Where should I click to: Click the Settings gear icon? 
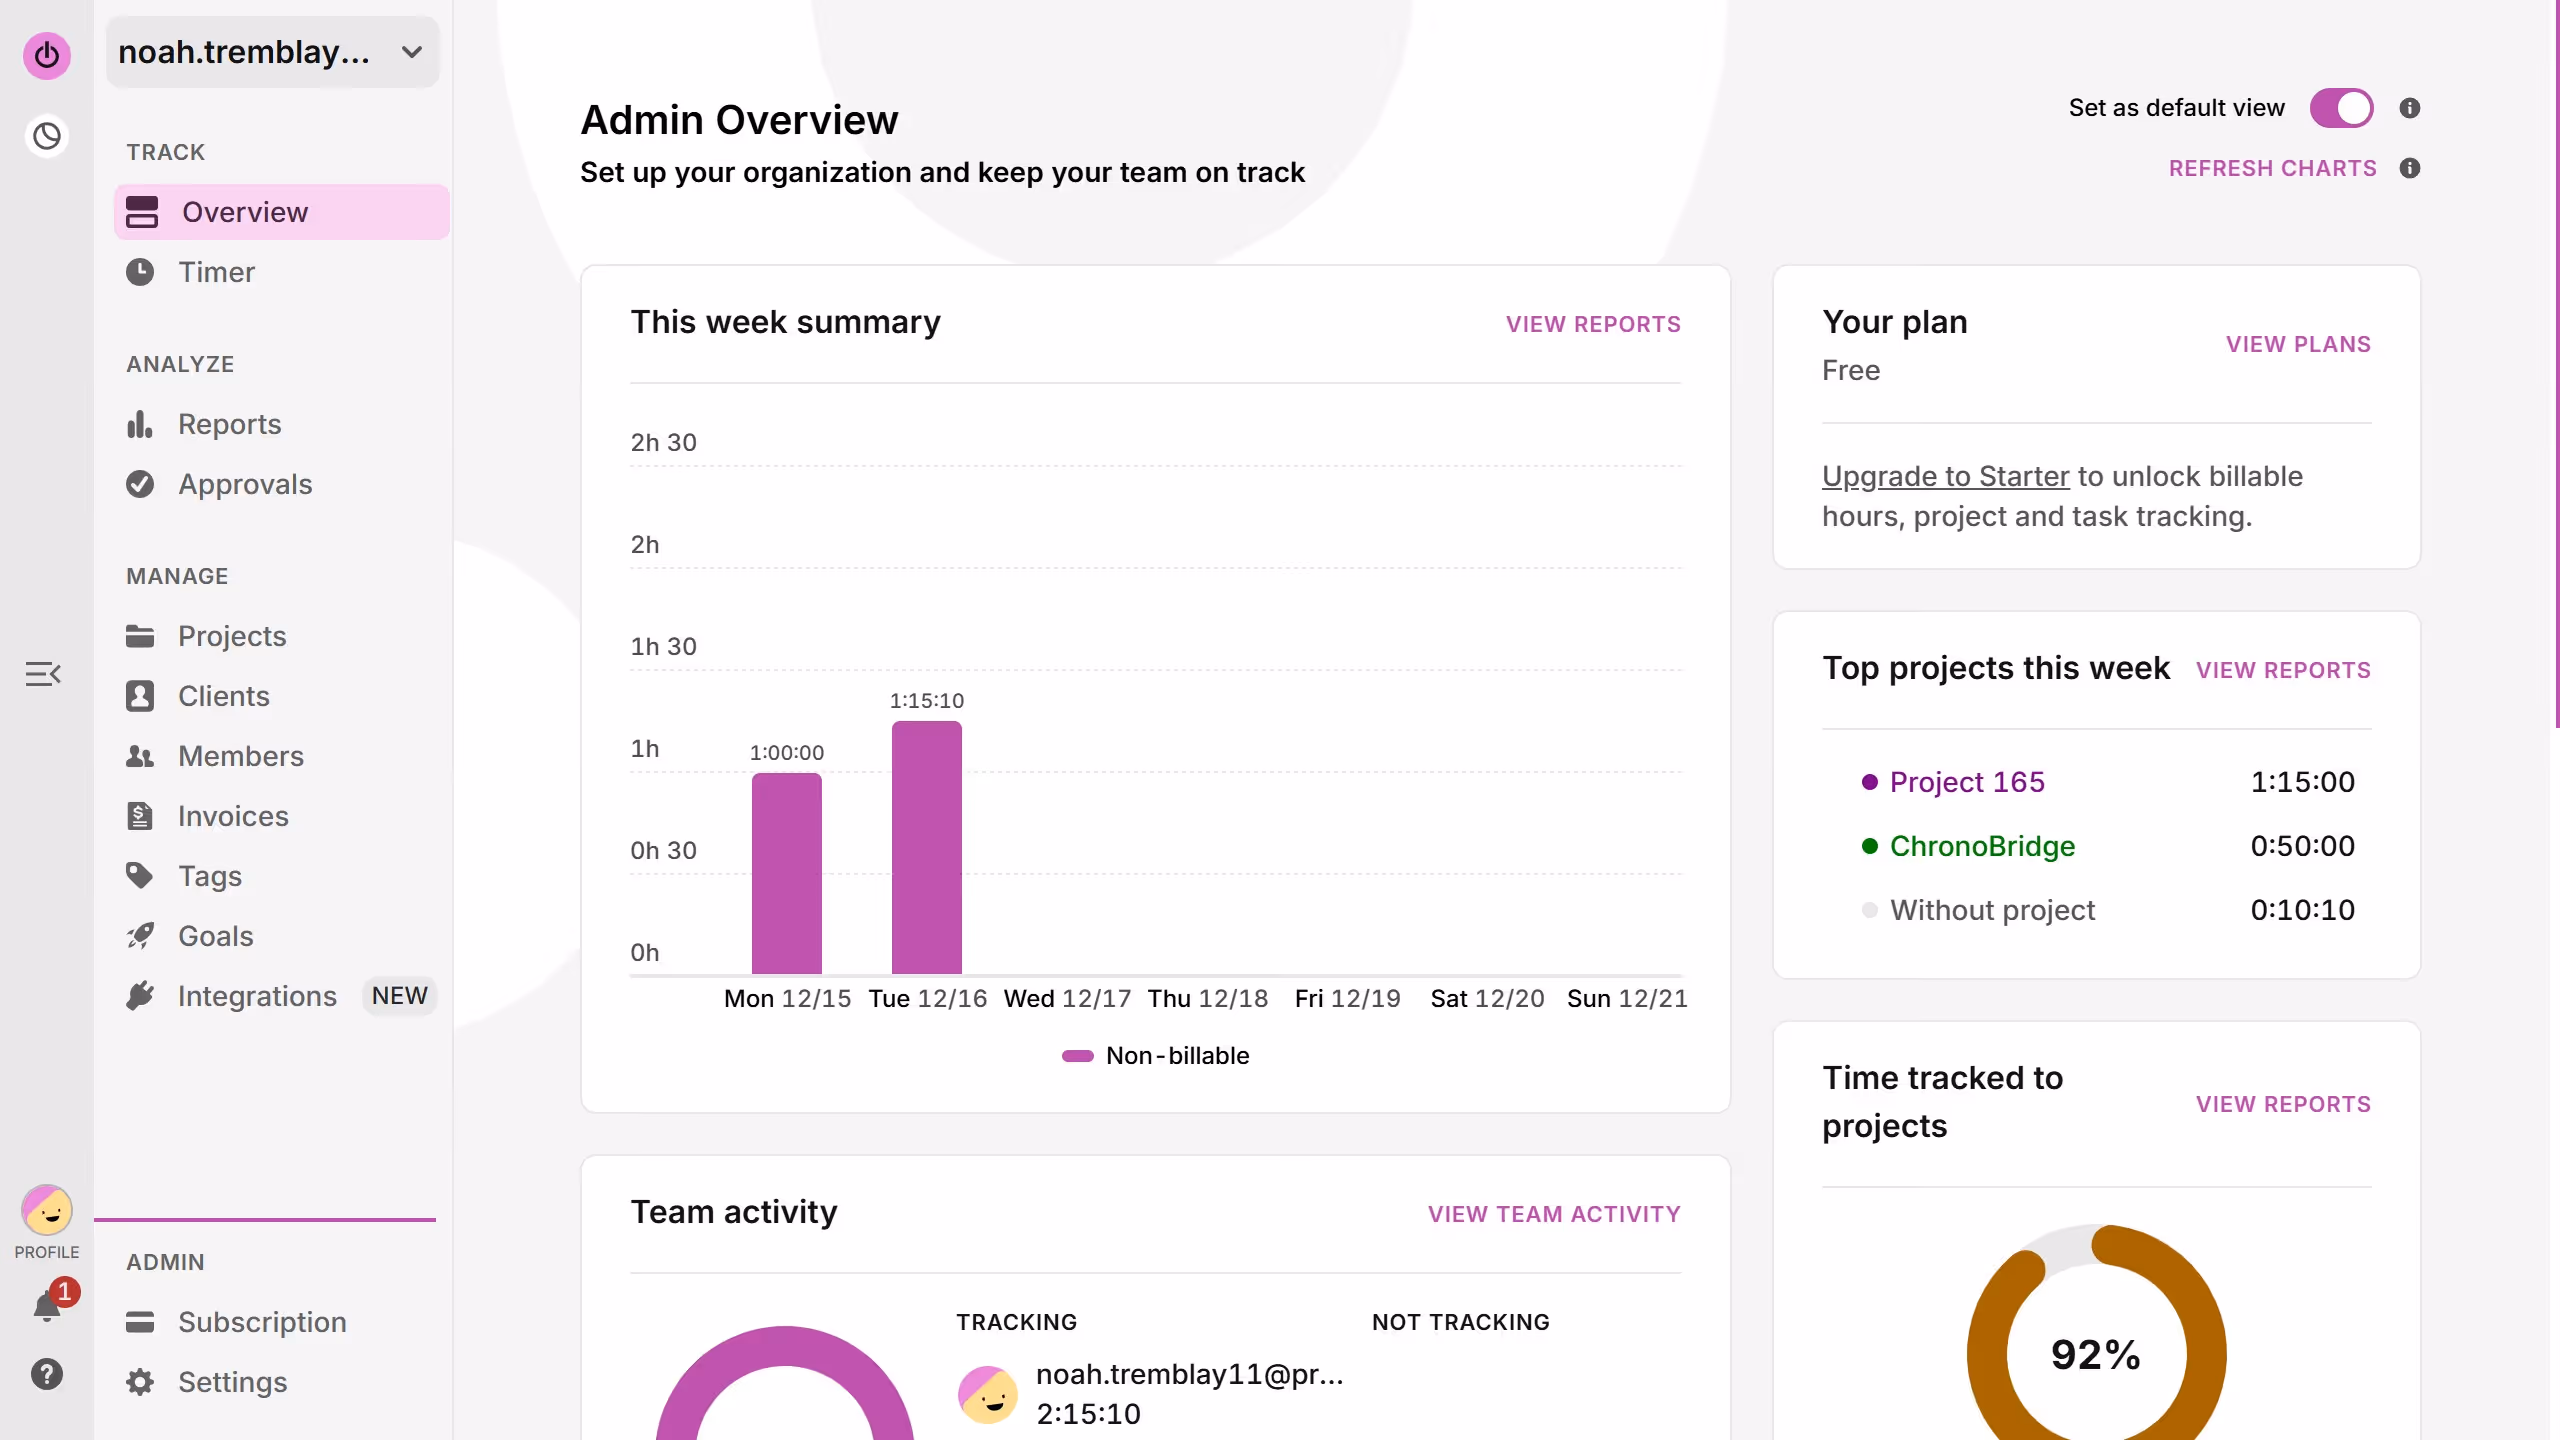pos(140,1382)
